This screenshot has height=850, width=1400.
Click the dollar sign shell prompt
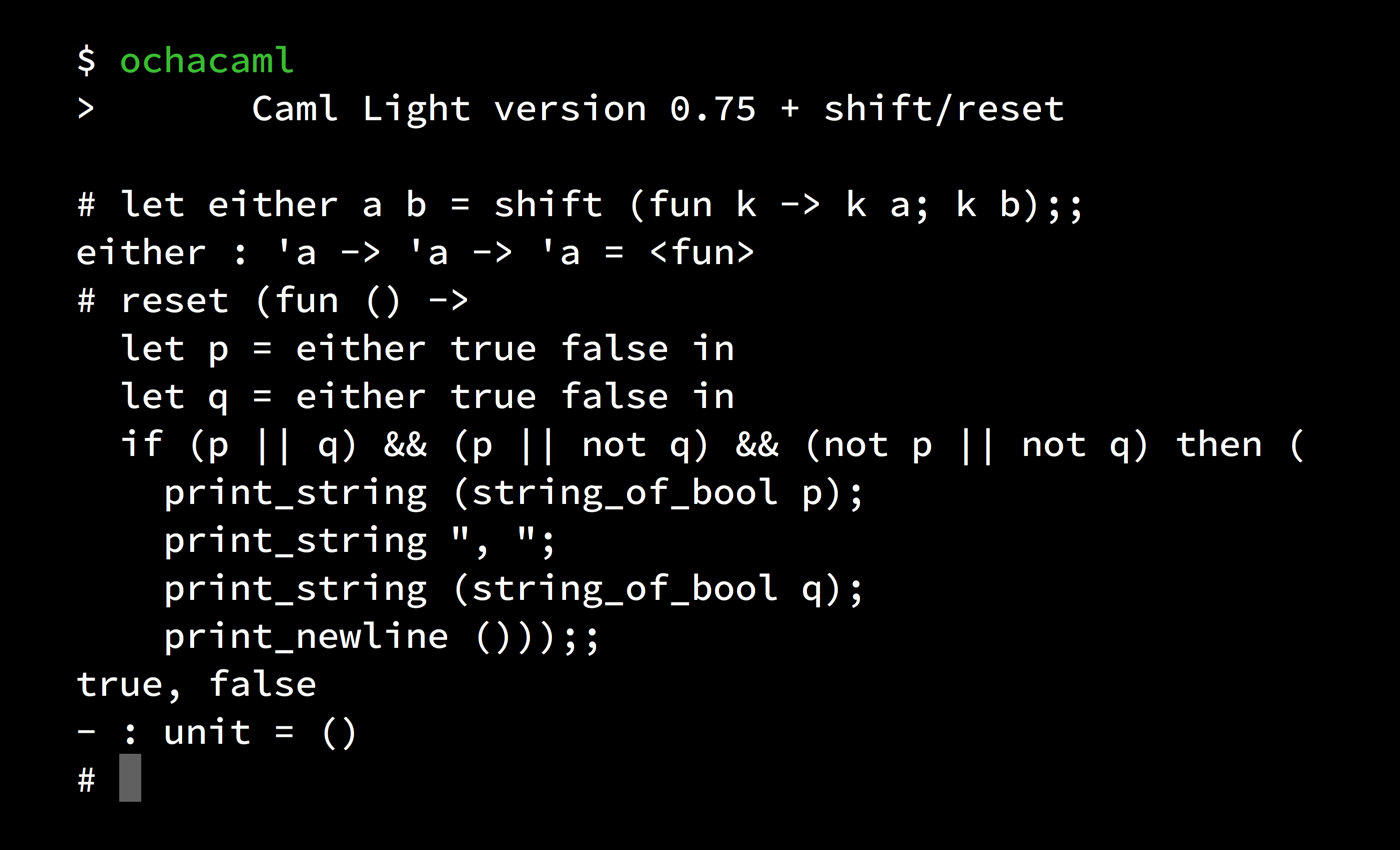click(x=86, y=60)
